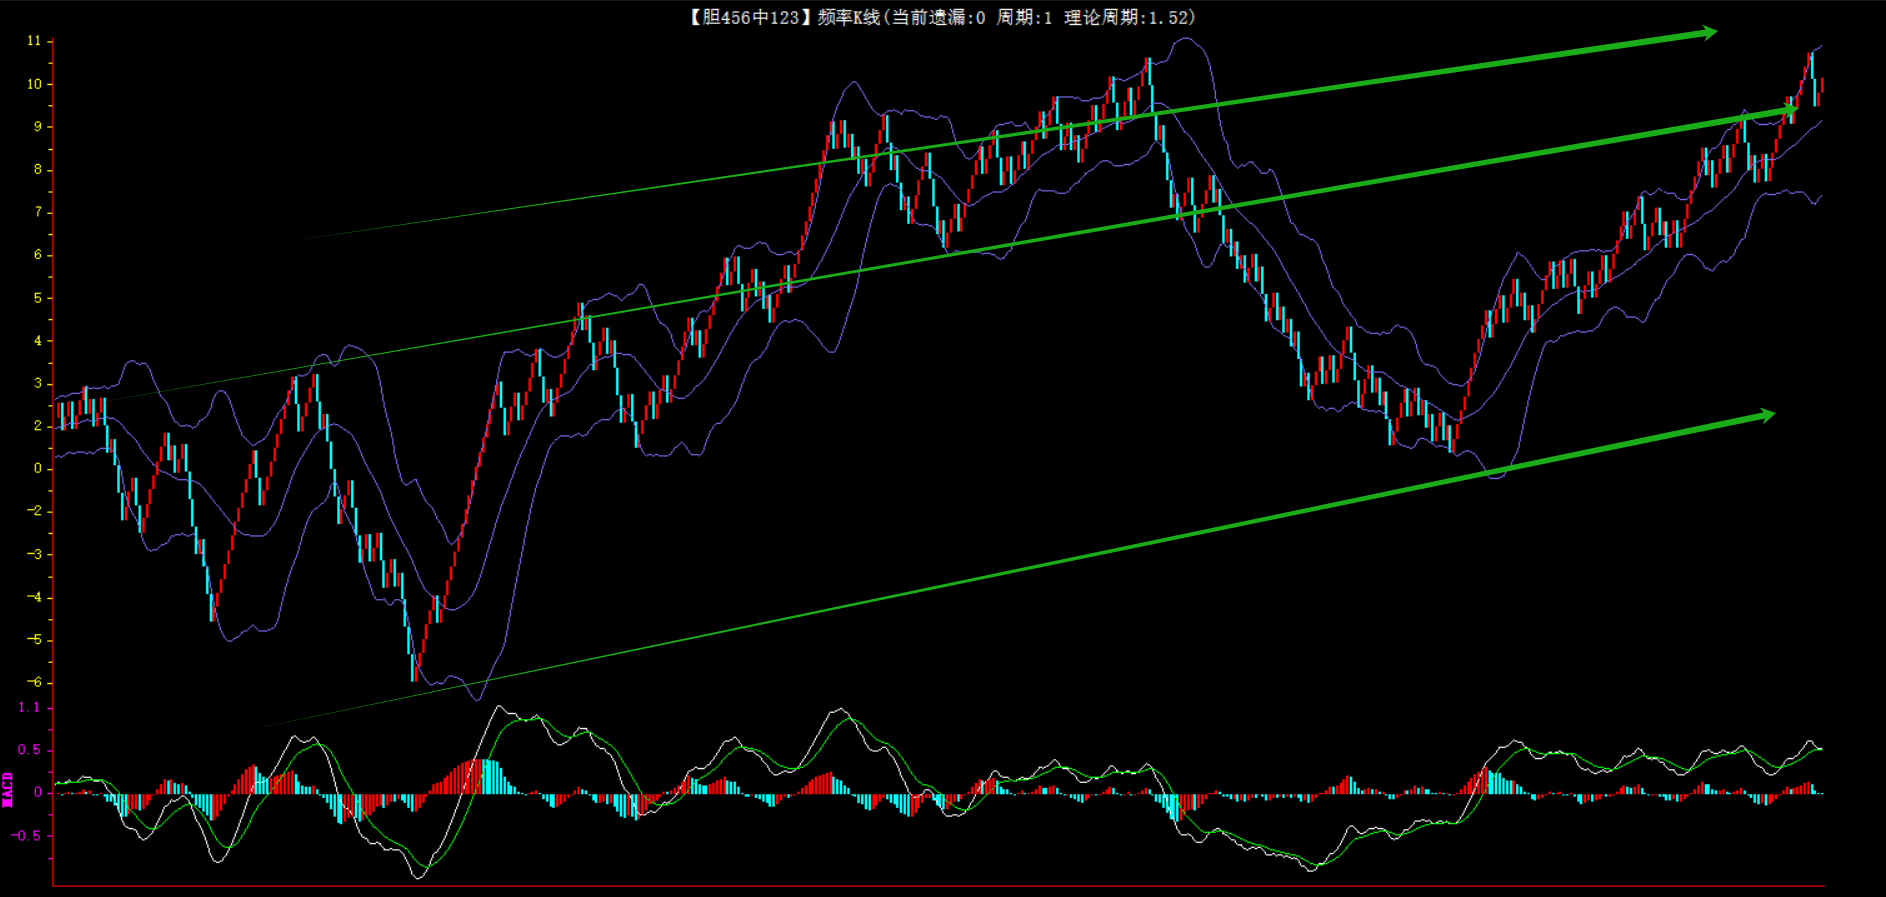Click the 频率K线 chart title text
The image size is (1886, 897).
click(x=848, y=17)
